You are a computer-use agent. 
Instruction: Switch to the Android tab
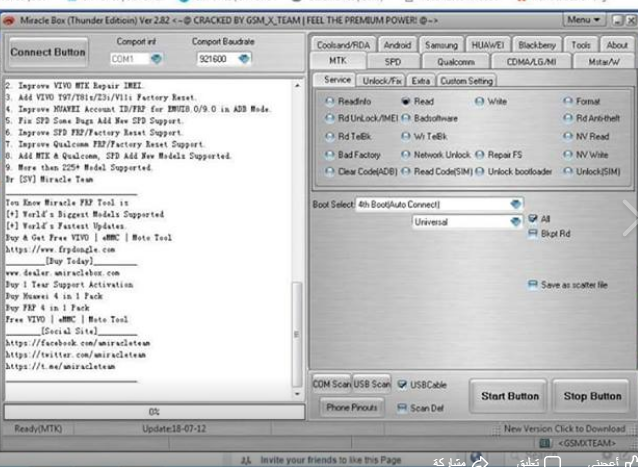coord(397,45)
